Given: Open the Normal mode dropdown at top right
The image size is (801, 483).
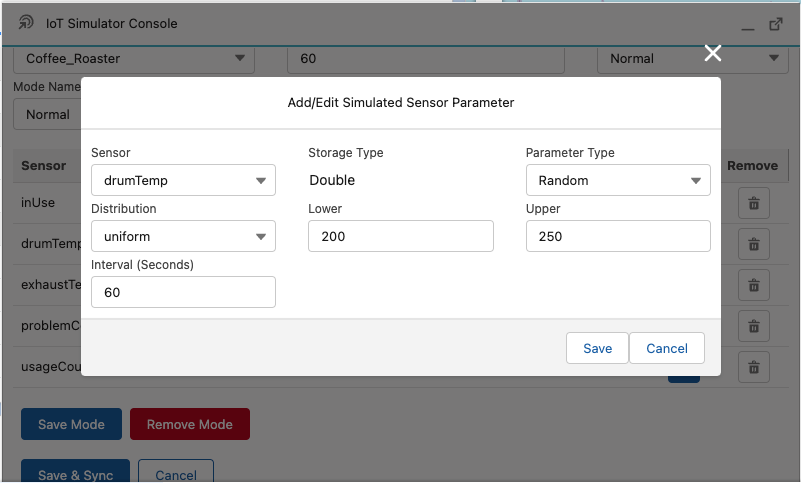Looking at the screenshot, I should point(693,59).
